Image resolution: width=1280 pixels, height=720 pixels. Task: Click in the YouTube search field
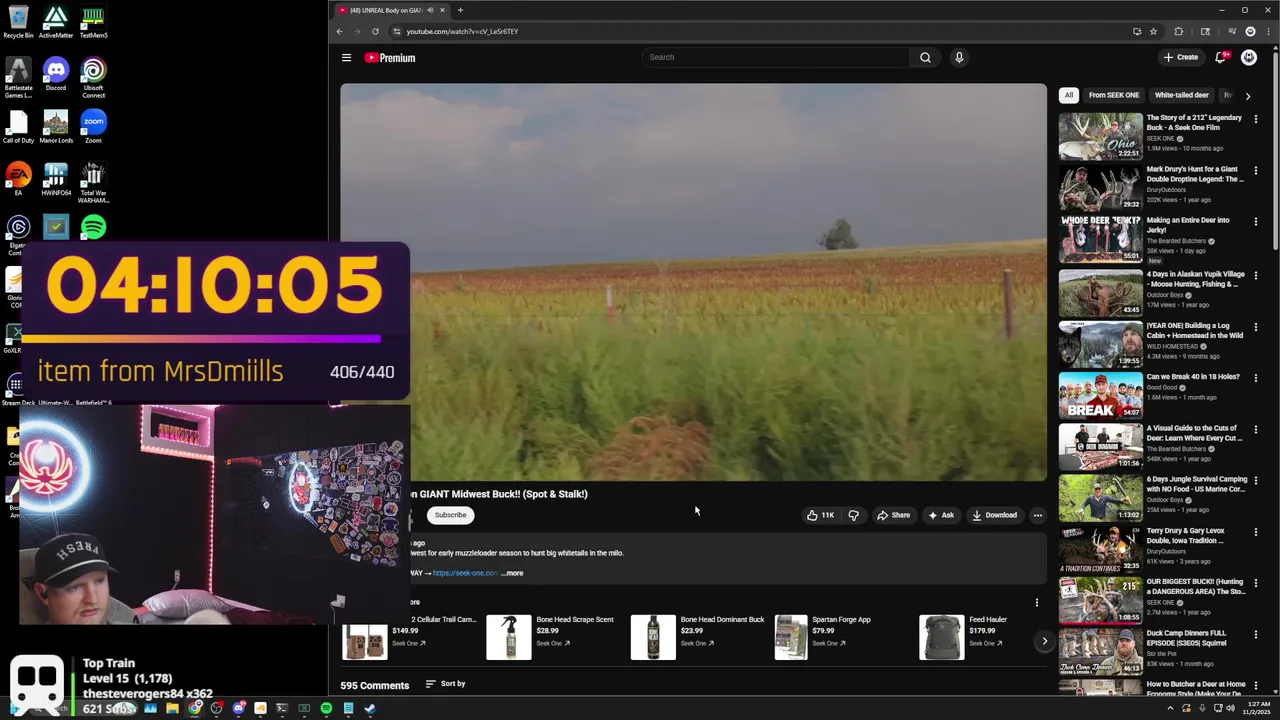point(775,57)
